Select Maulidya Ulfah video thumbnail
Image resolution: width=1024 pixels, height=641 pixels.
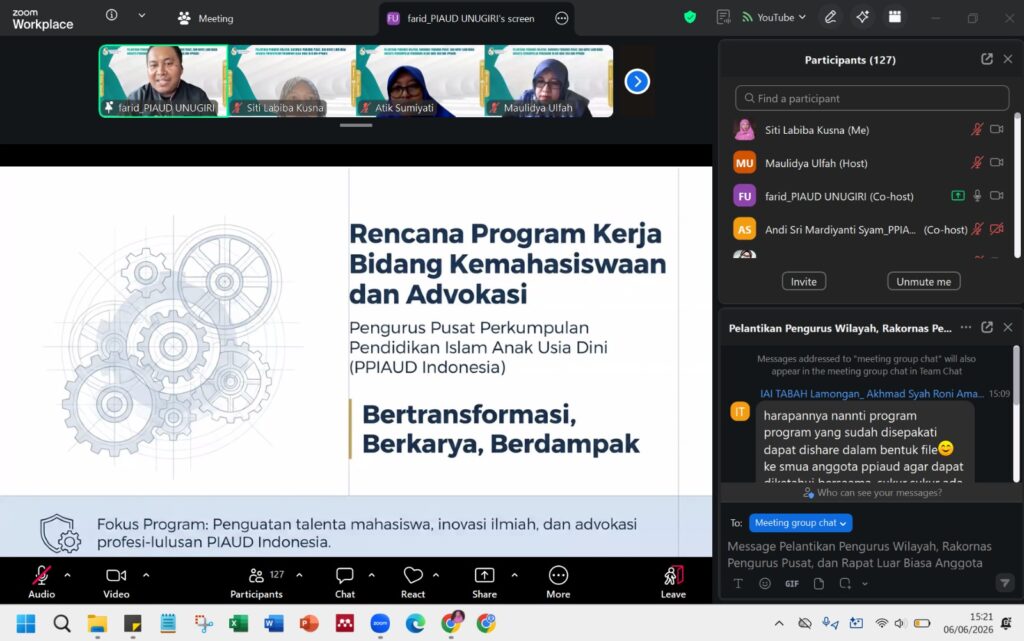click(x=549, y=81)
